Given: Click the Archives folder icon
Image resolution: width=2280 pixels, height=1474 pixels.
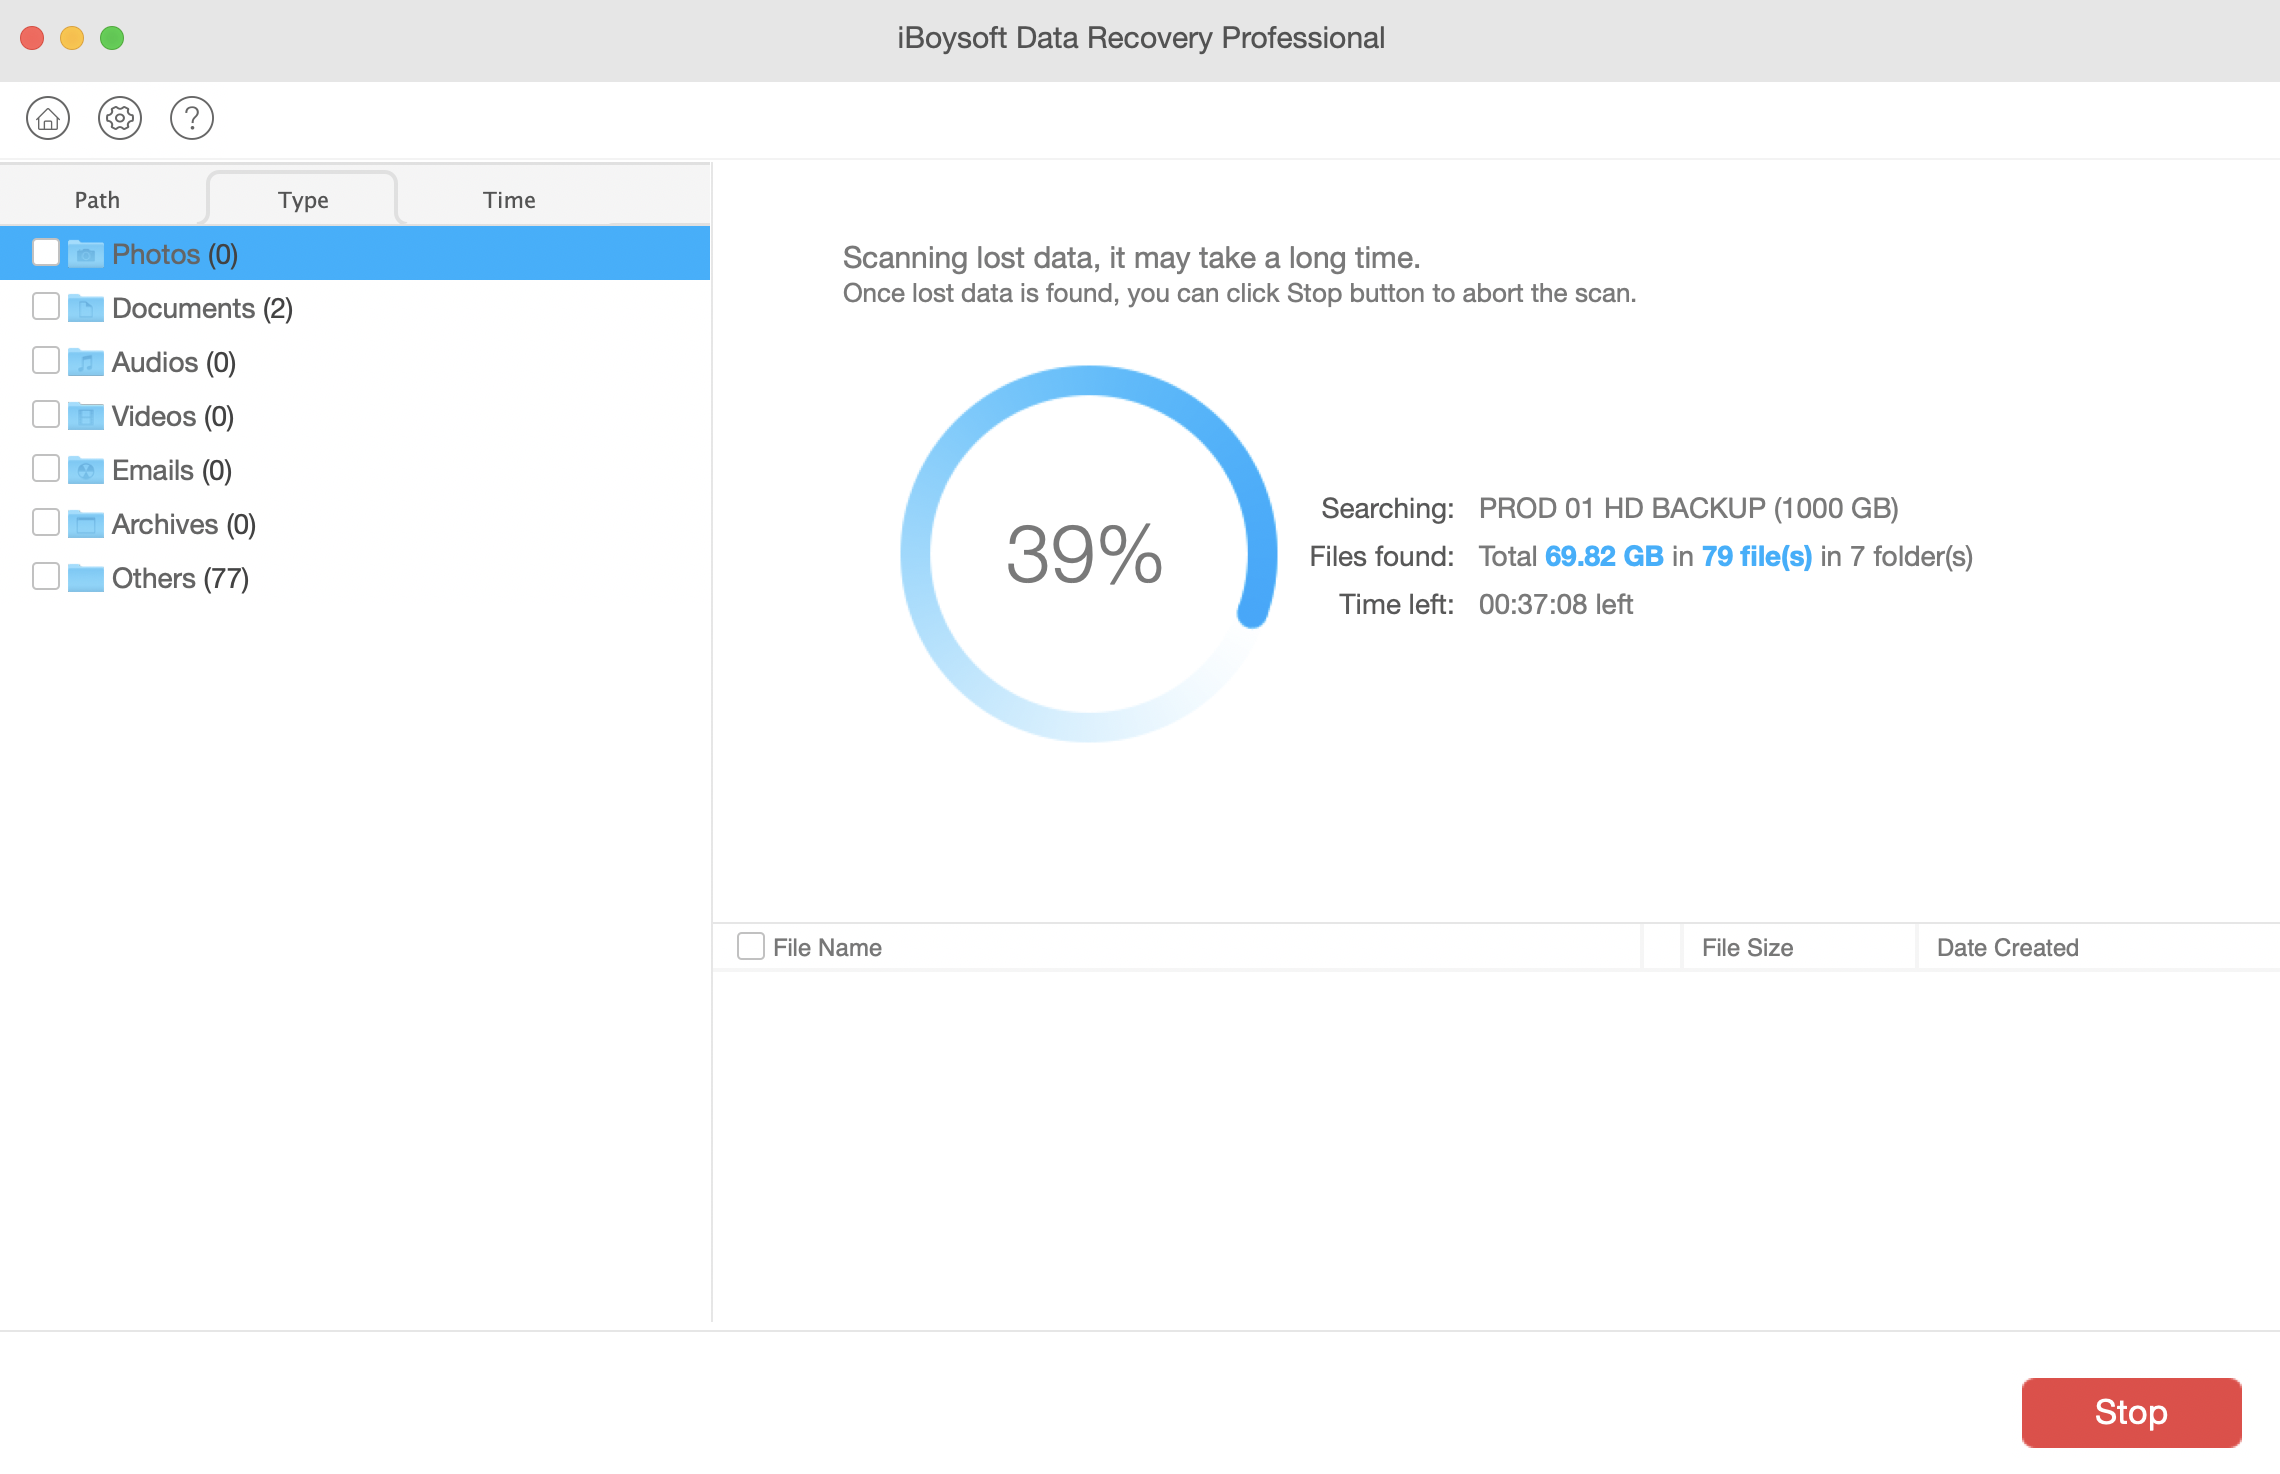Looking at the screenshot, I should pos(86,524).
